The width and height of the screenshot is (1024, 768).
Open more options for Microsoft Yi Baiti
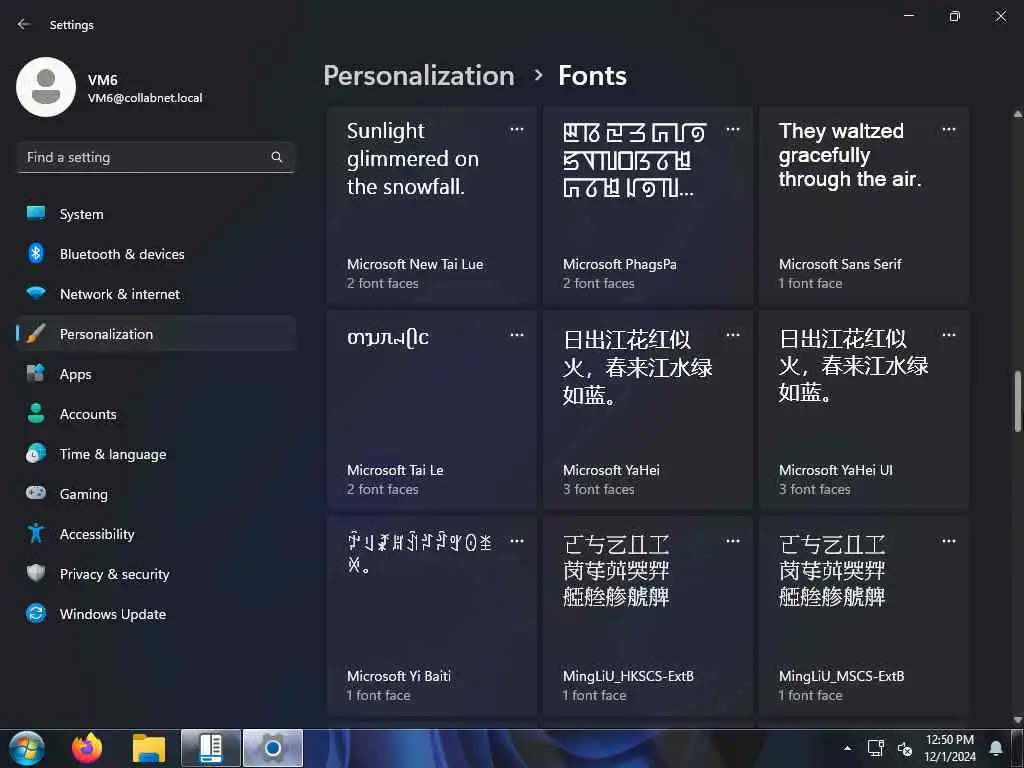click(517, 541)
